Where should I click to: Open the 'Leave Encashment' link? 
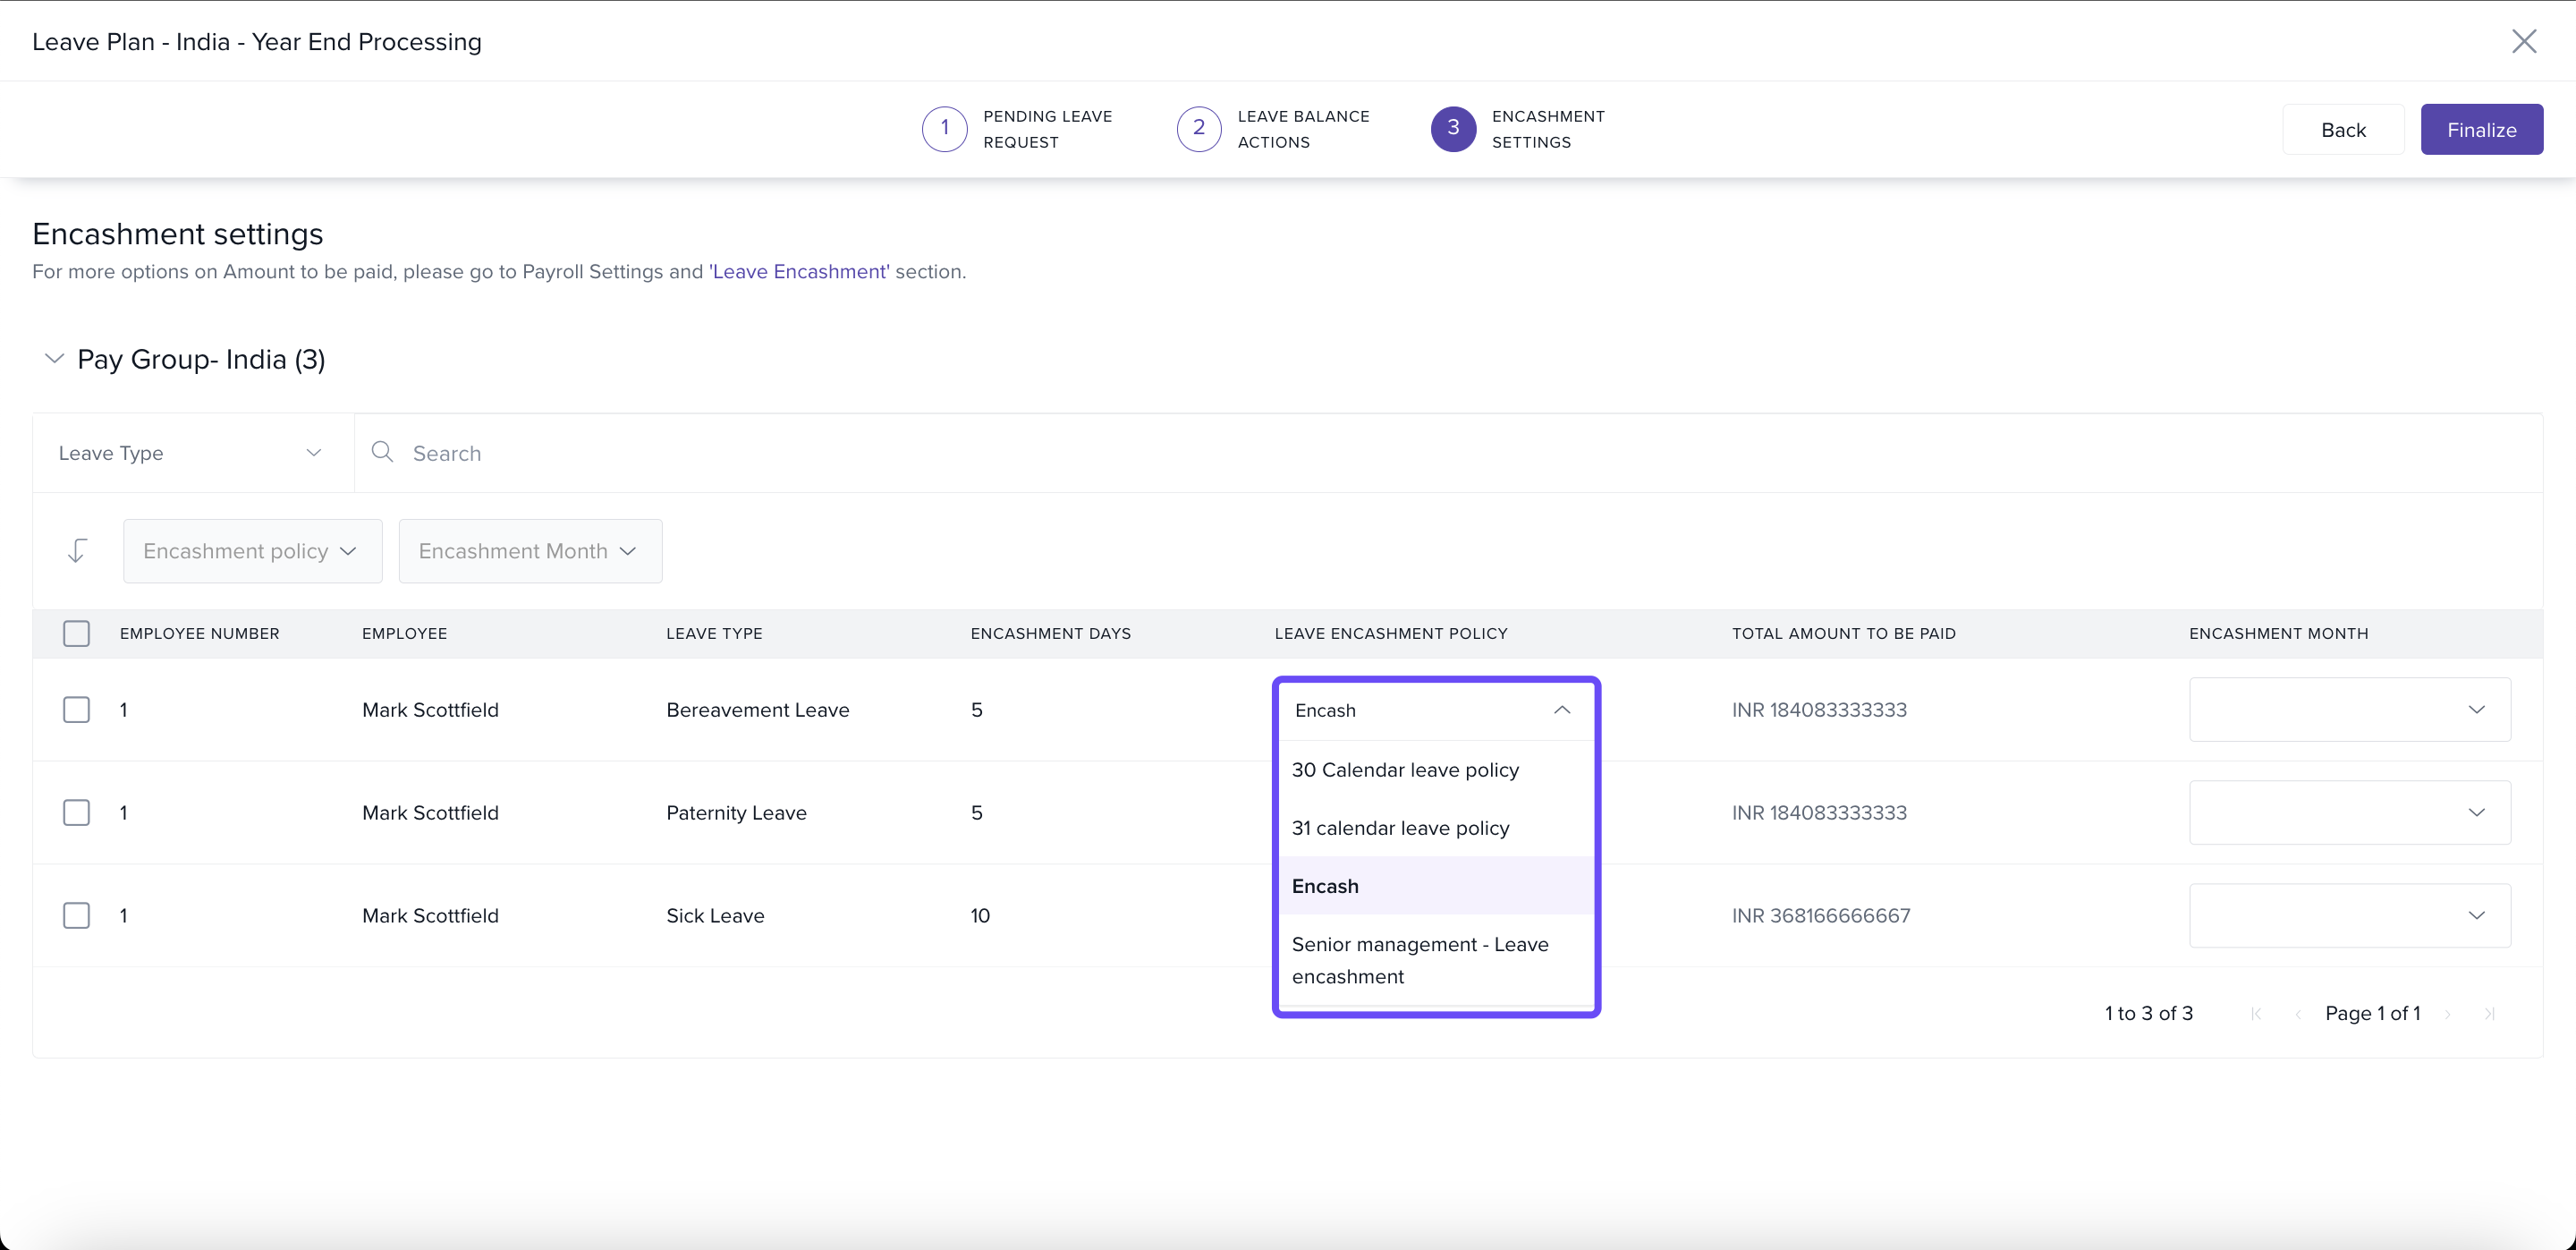[798, 272]
